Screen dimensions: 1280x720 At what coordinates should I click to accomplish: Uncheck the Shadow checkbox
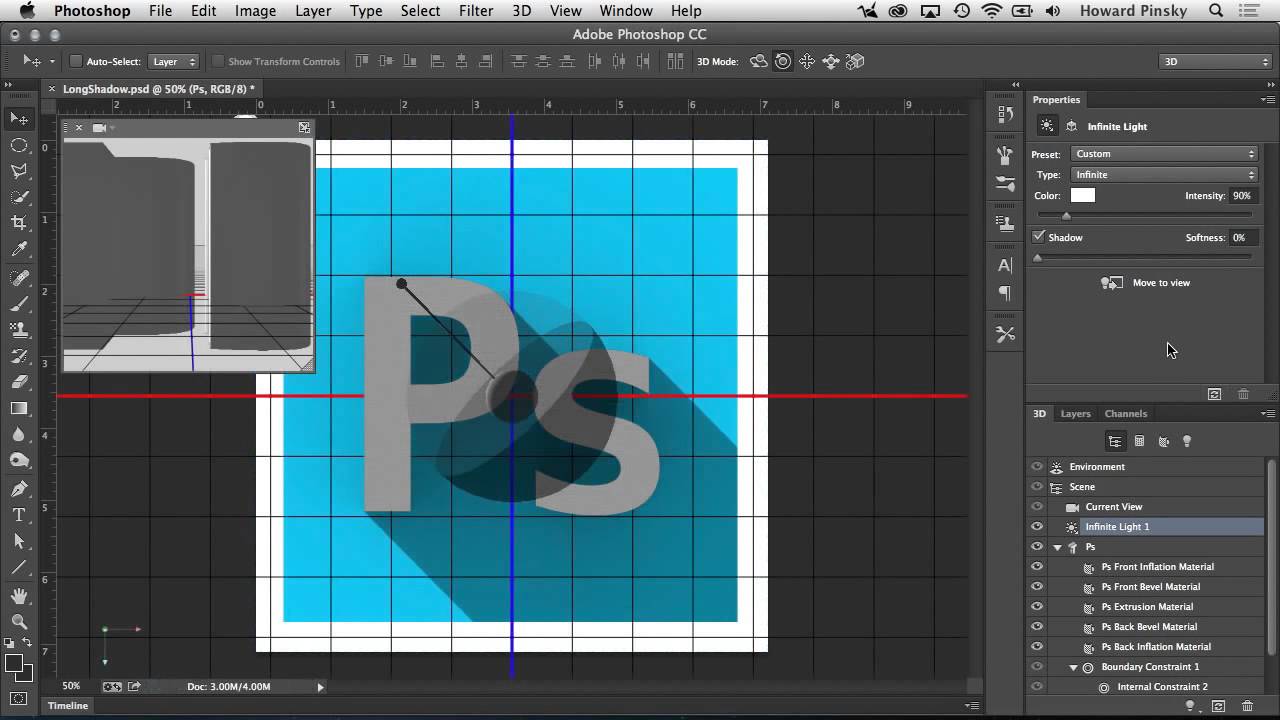tap(1039, 237)
